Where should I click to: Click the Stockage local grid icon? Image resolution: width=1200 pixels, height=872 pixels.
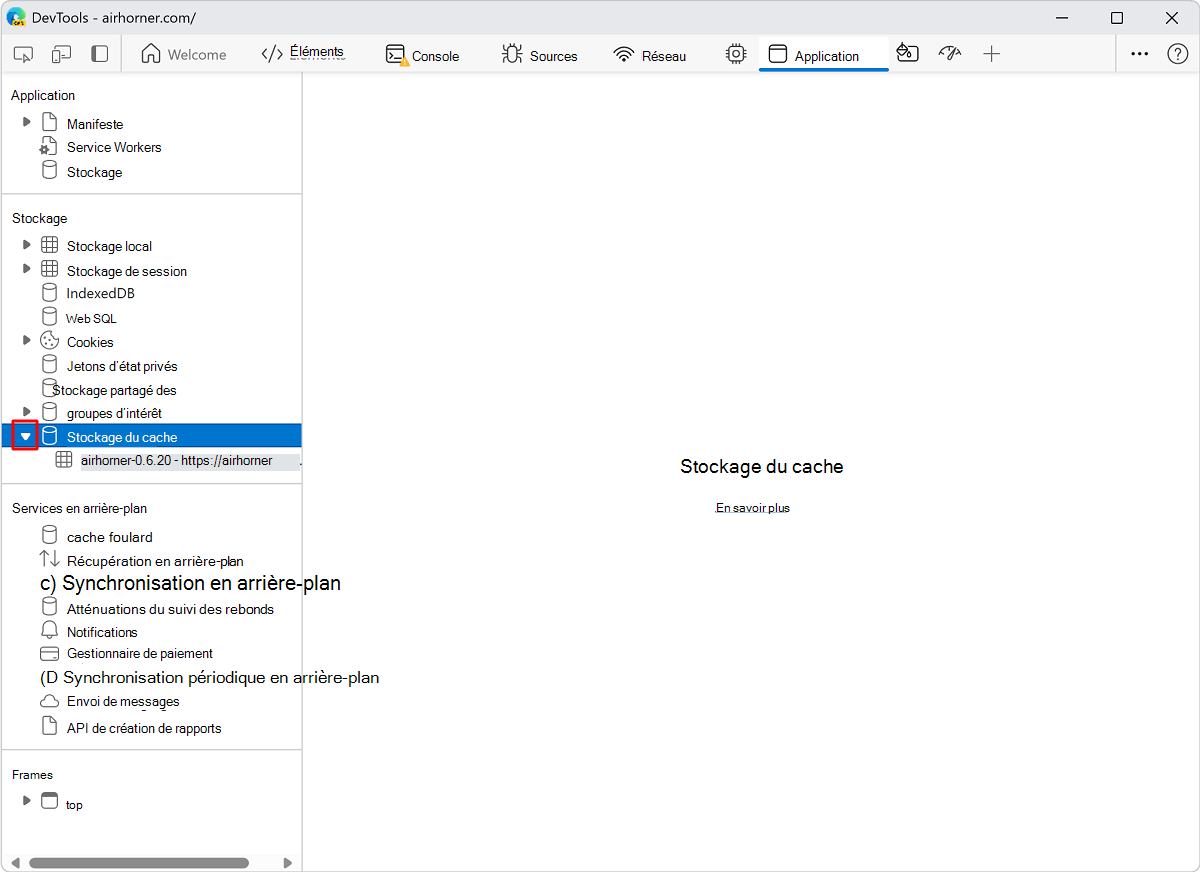[49, 245]
